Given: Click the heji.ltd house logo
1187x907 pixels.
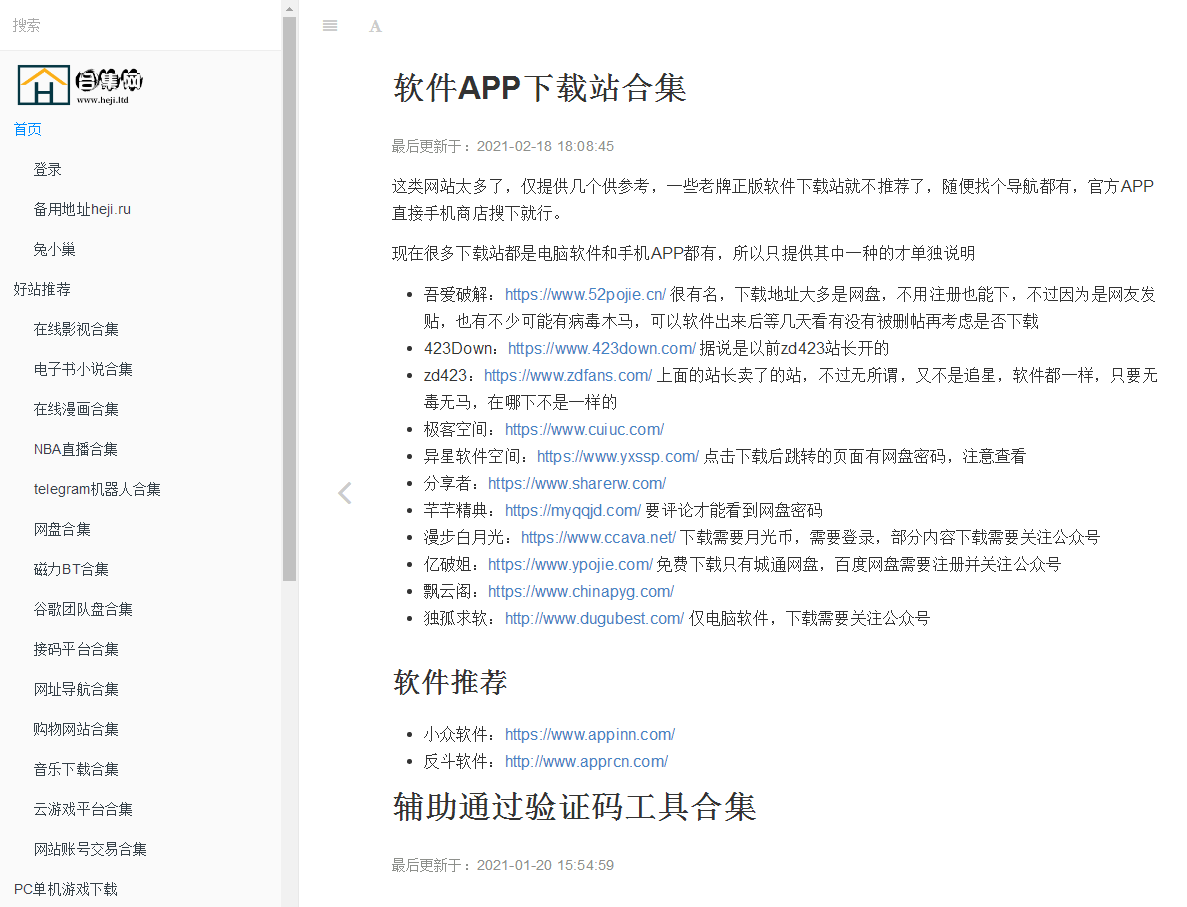Looking at the screenshot, I should coord(80,85).
